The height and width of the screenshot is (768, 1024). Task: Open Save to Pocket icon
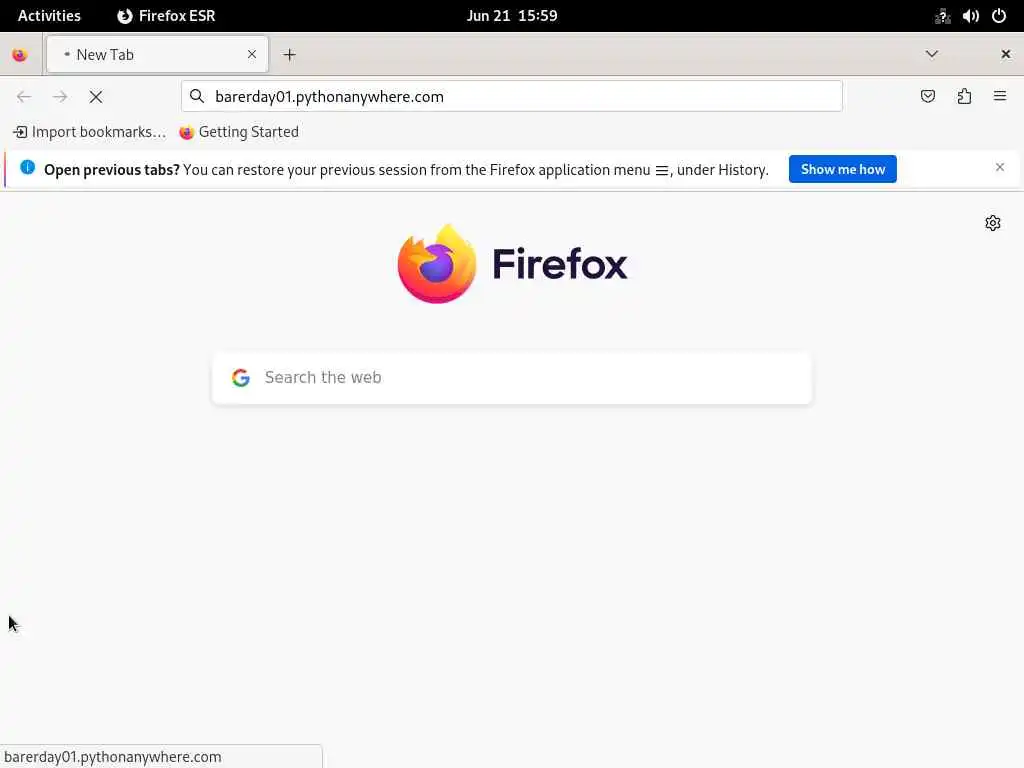(928, 96)
